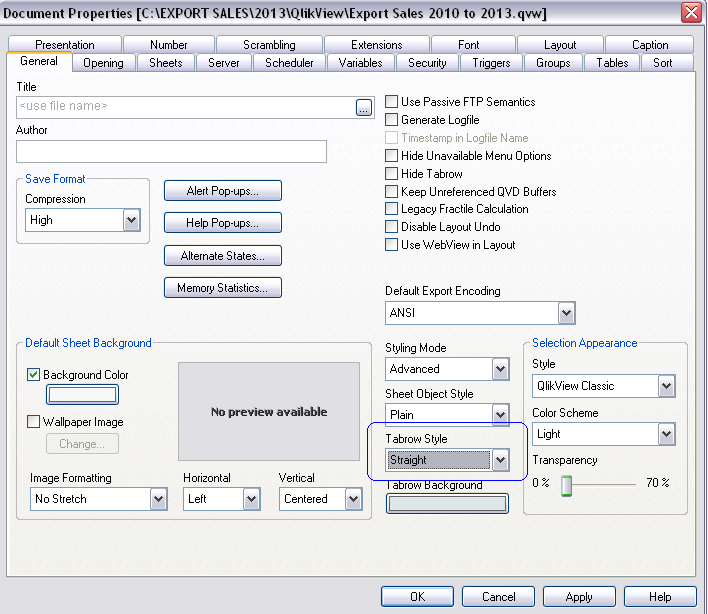
Task: Open Help Pop-ups settings
Action: point(223,223)
